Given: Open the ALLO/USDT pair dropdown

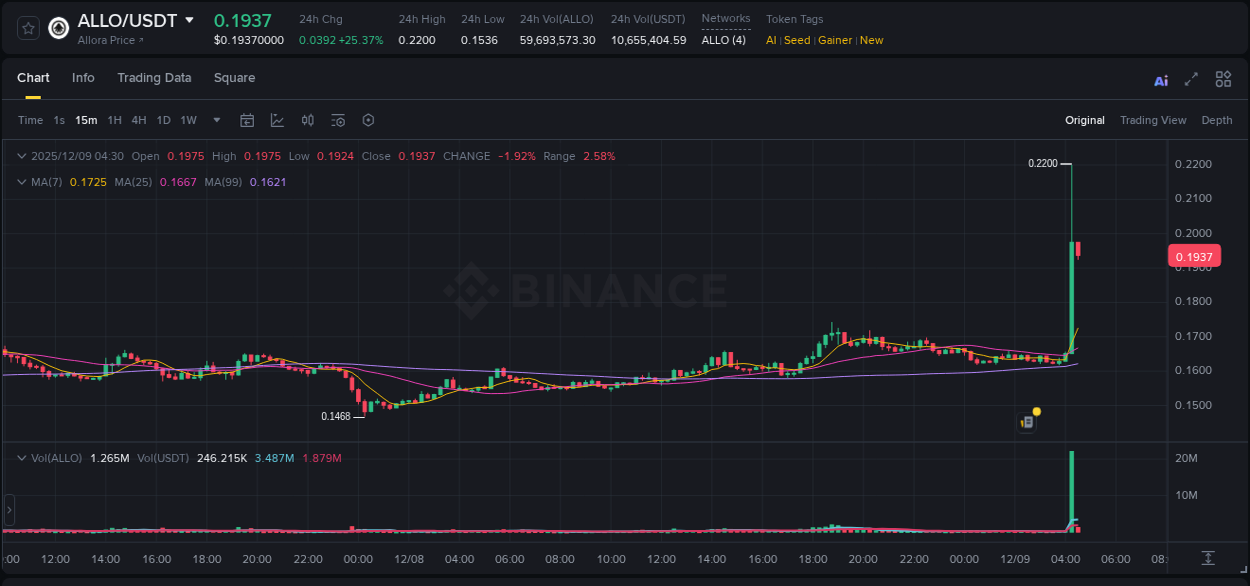Looking at the screenshot, I should pos(188,20).
